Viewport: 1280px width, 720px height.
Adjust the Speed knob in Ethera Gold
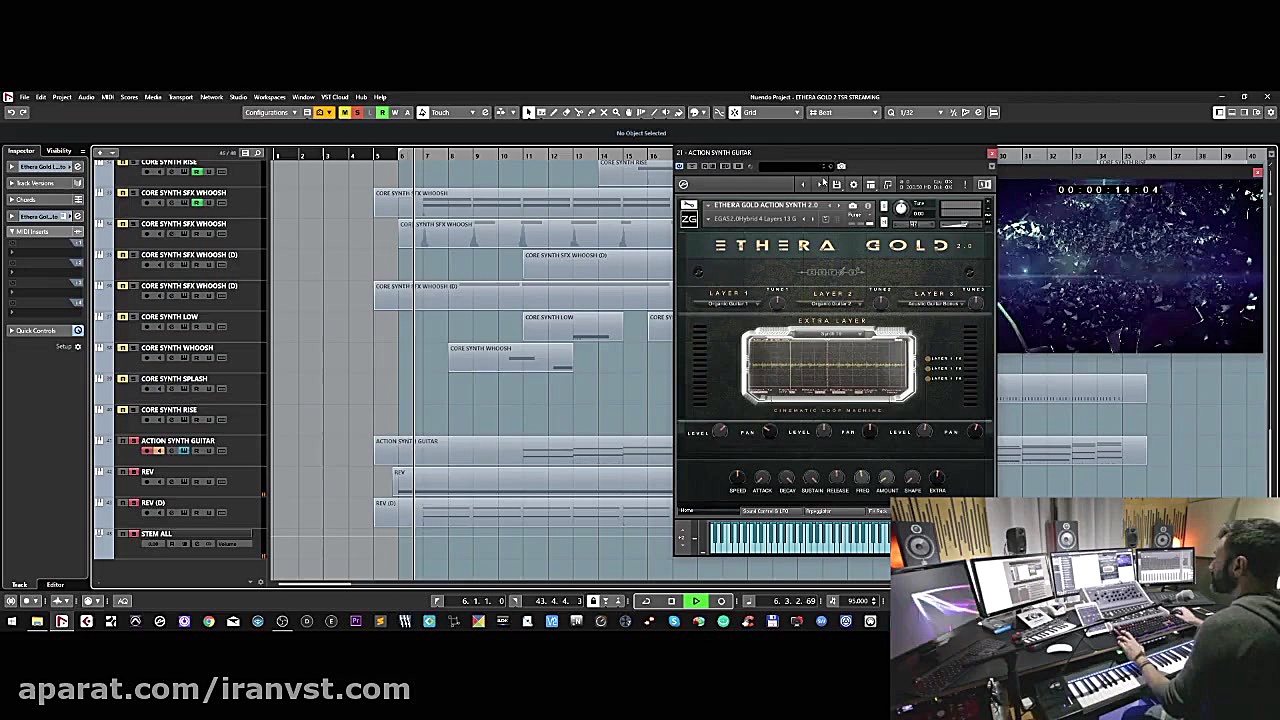pos(737,477)
